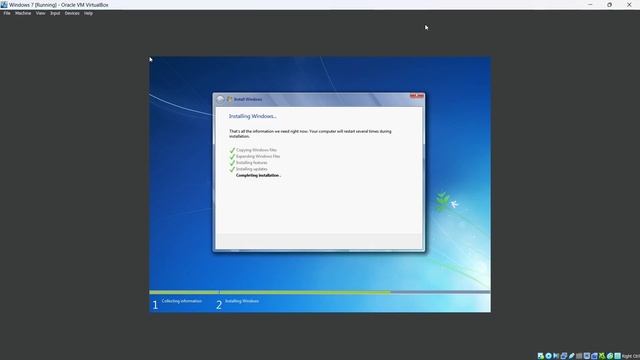Click the checkmark beside Installing features

coord(232,163)
